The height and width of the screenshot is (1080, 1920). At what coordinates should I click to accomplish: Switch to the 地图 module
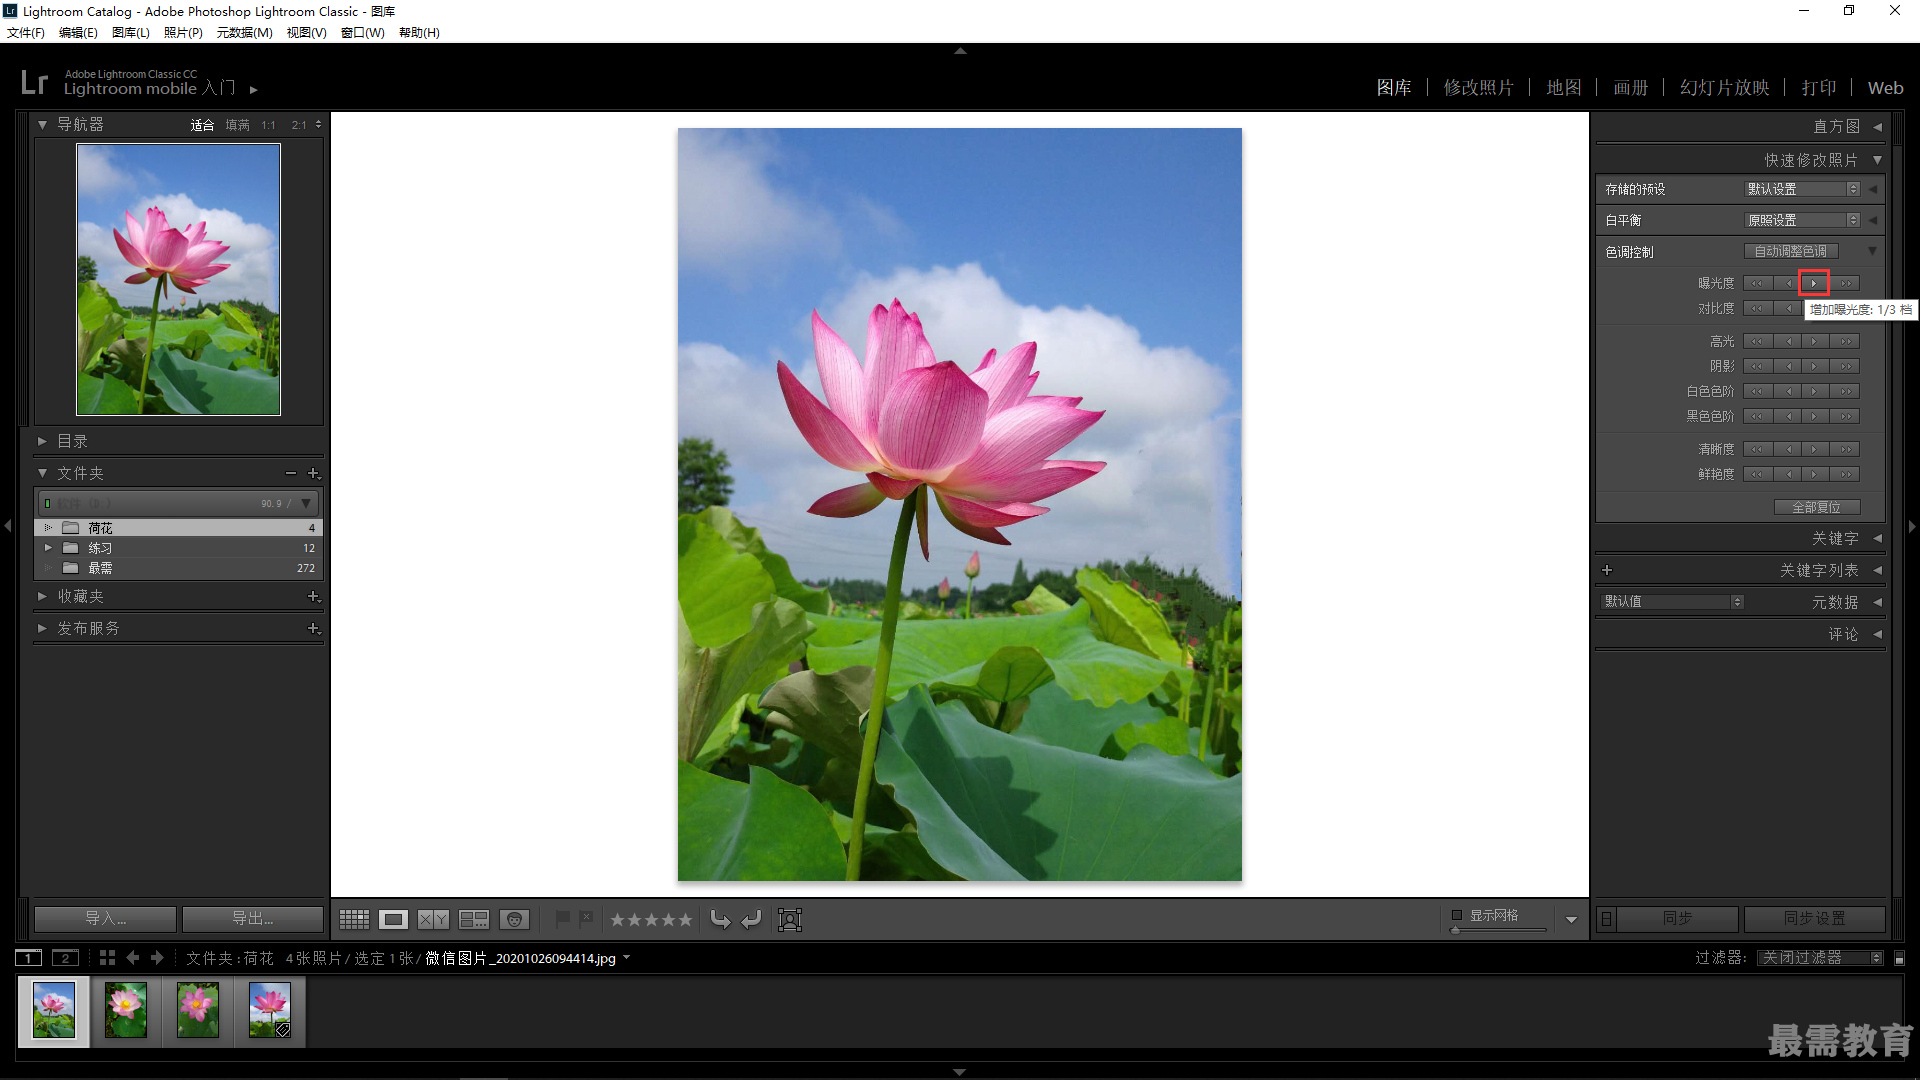pos(1564,88)
